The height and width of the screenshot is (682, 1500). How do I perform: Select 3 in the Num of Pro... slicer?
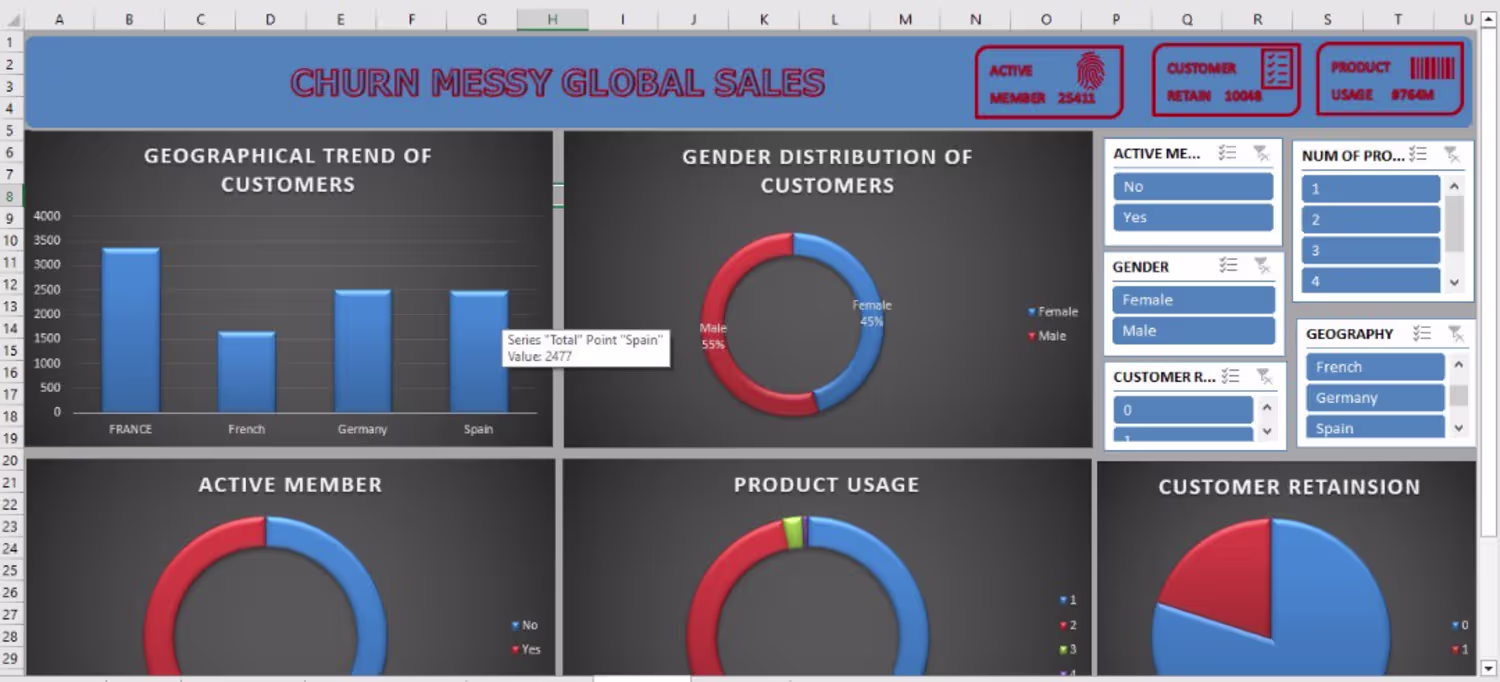1371,251
